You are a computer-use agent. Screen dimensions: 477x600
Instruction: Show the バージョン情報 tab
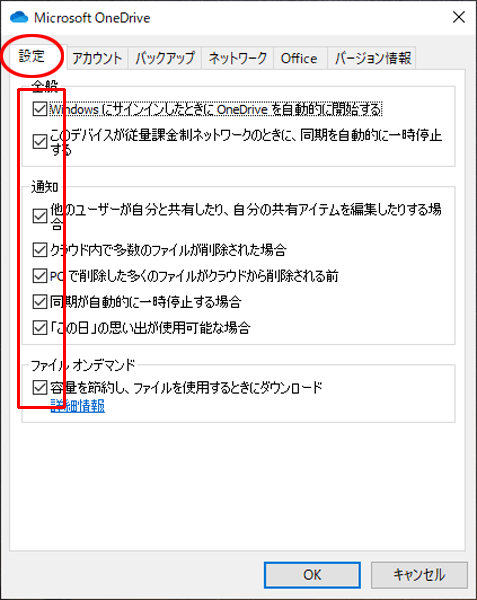pyautogui.click(x=373, y=58)
